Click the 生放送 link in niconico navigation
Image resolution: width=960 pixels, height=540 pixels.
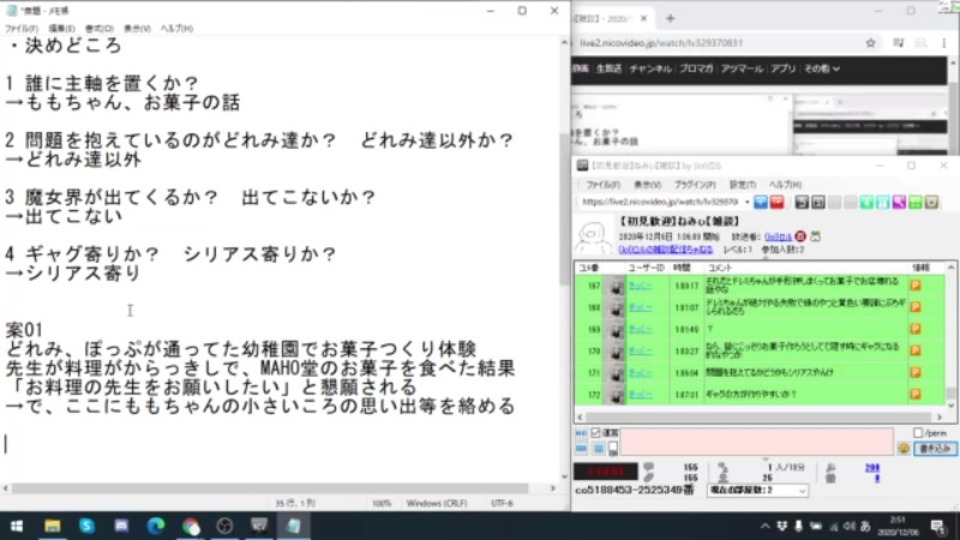609,69
